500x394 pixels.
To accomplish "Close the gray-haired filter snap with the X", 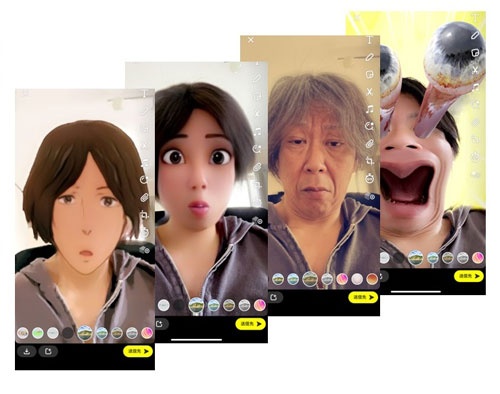I will (251, 40).
